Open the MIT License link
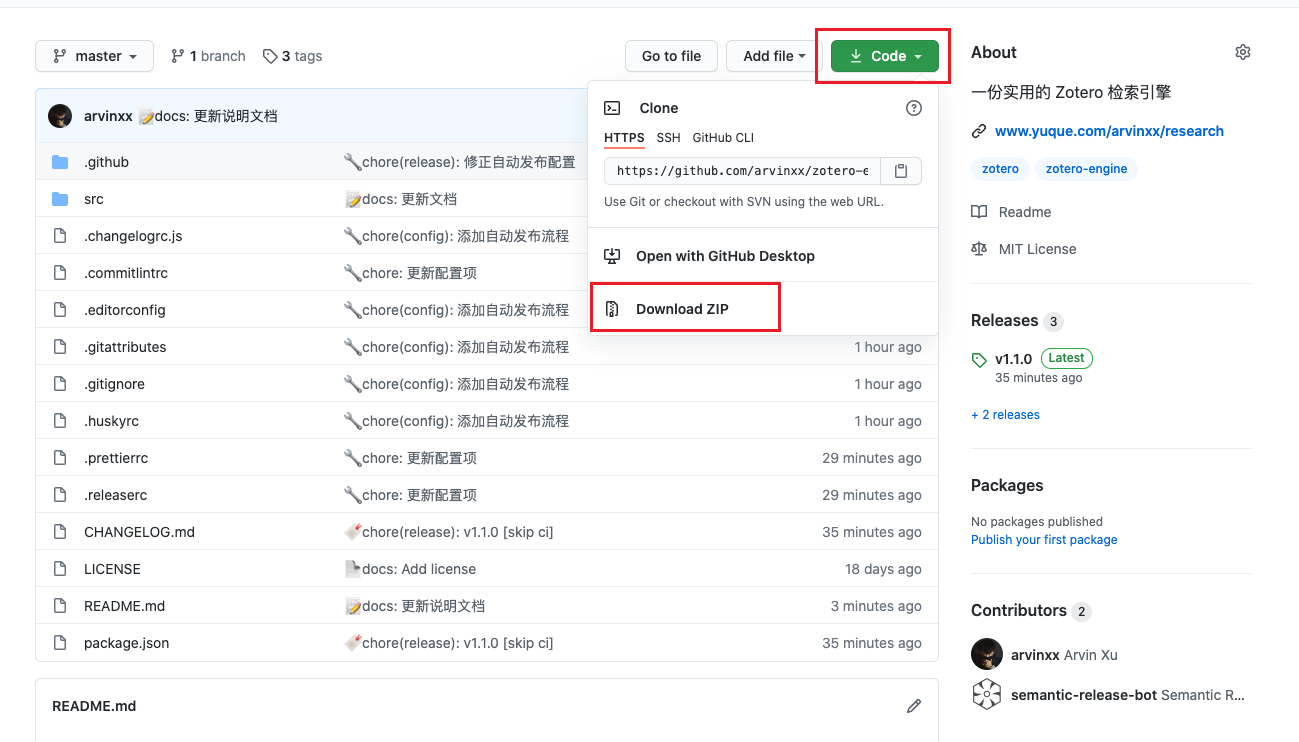 pyautogui.click(x=1038, y=249)
